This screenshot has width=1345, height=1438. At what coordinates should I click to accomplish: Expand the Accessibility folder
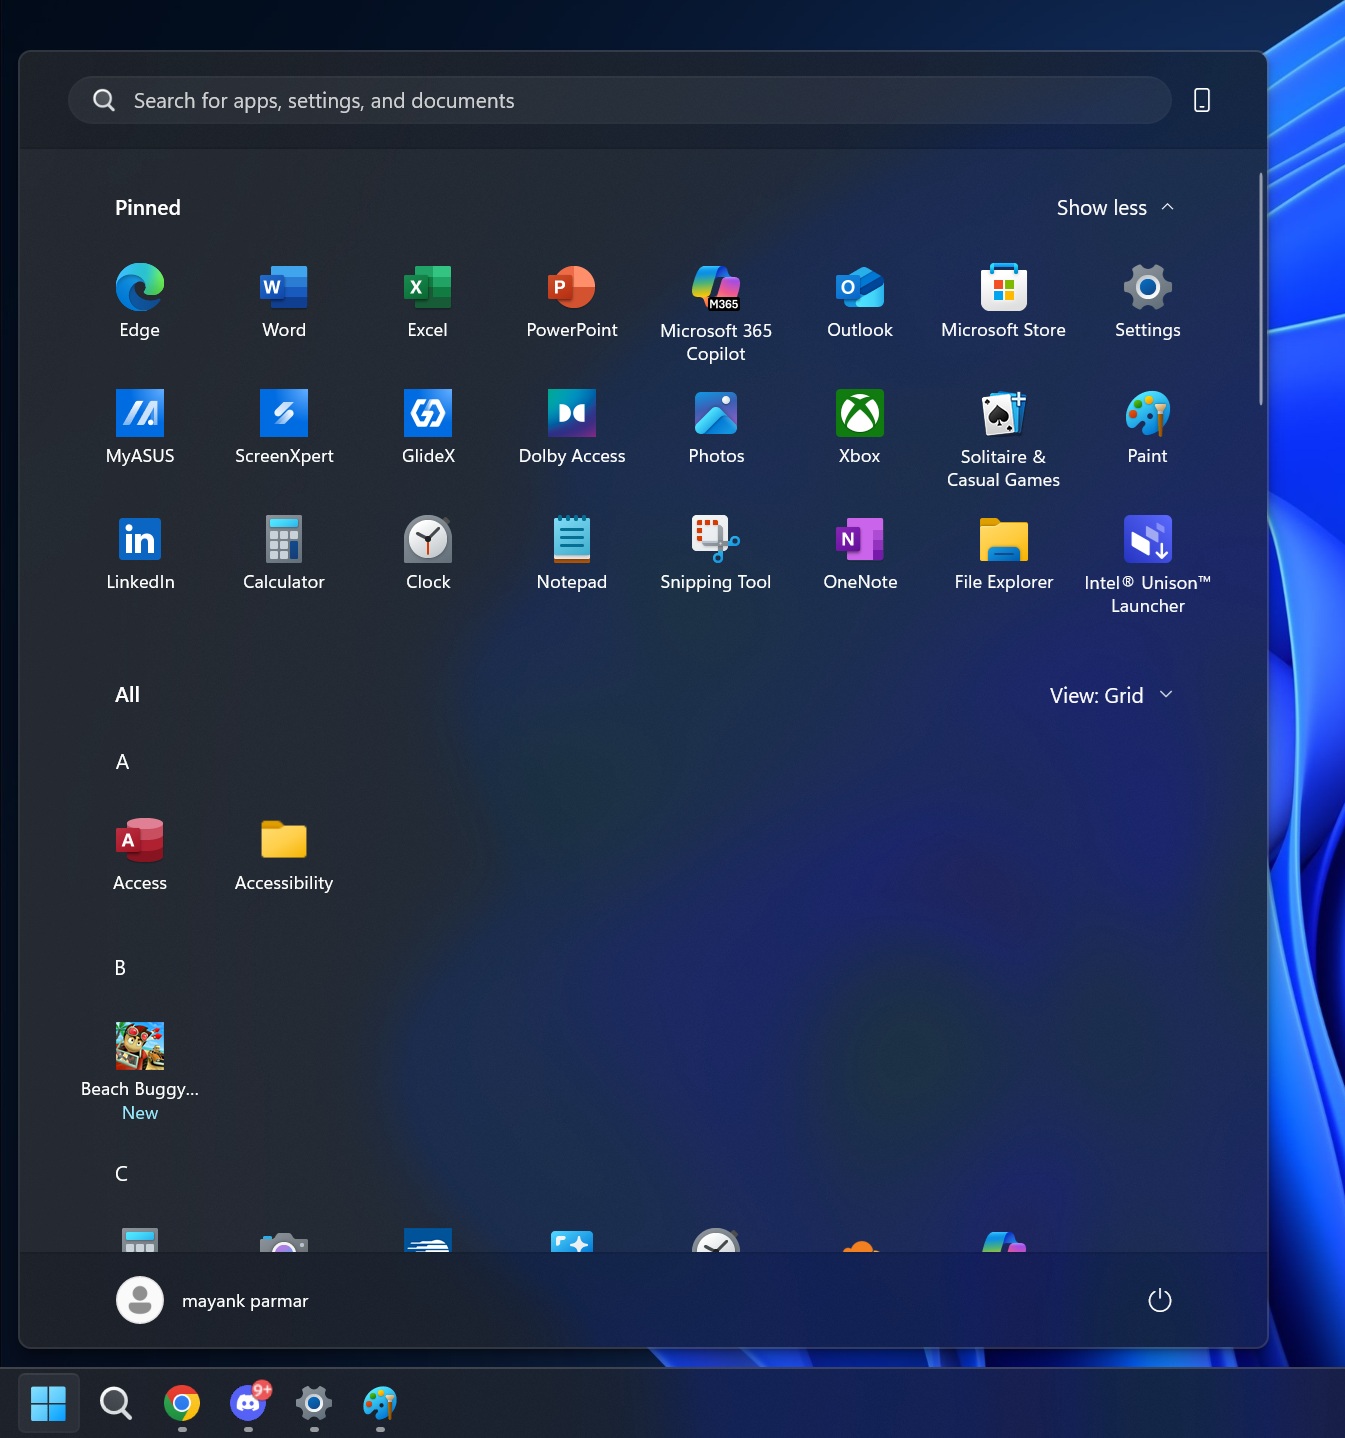click(284, 854)
